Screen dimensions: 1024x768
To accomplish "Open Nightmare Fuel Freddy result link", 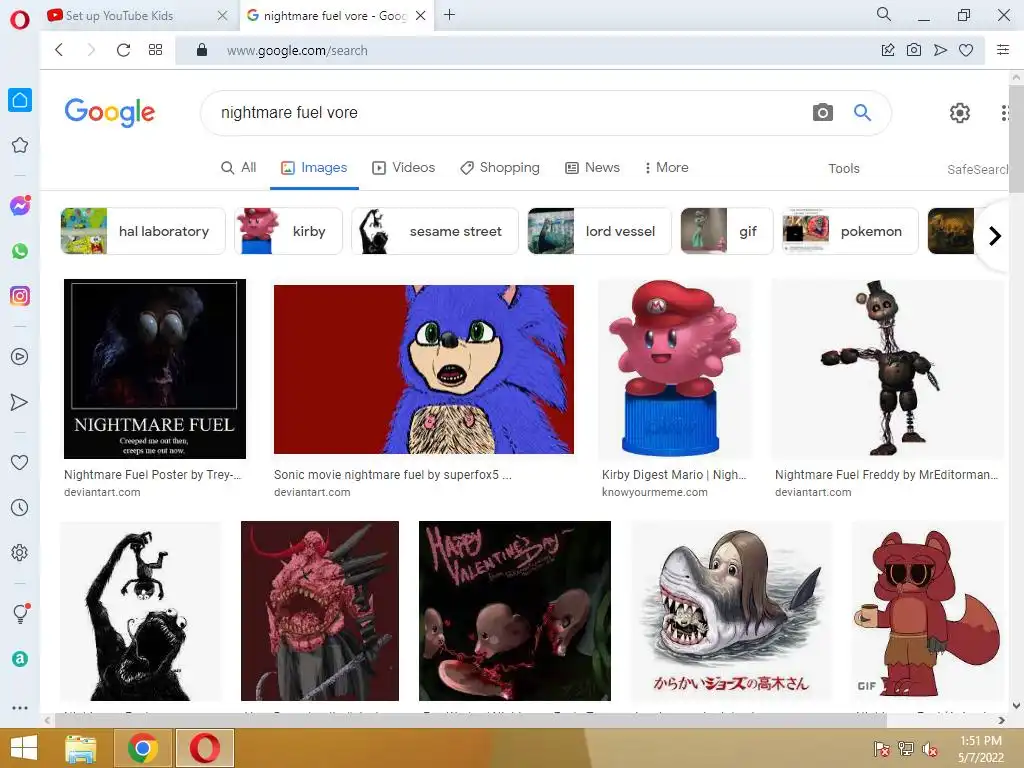I will click(x=886, y=475).
